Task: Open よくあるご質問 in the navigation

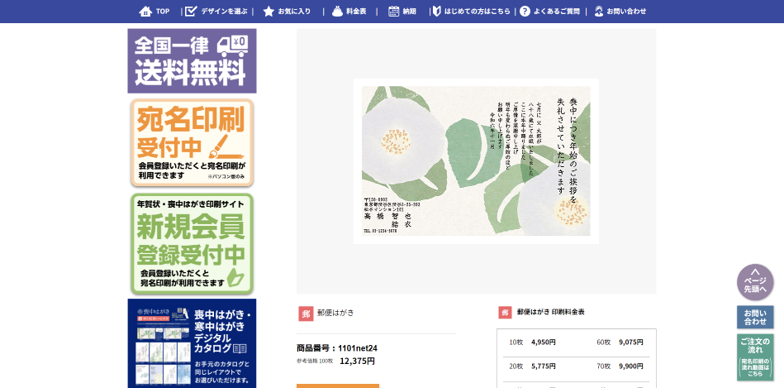Action: tap(556, 11)
